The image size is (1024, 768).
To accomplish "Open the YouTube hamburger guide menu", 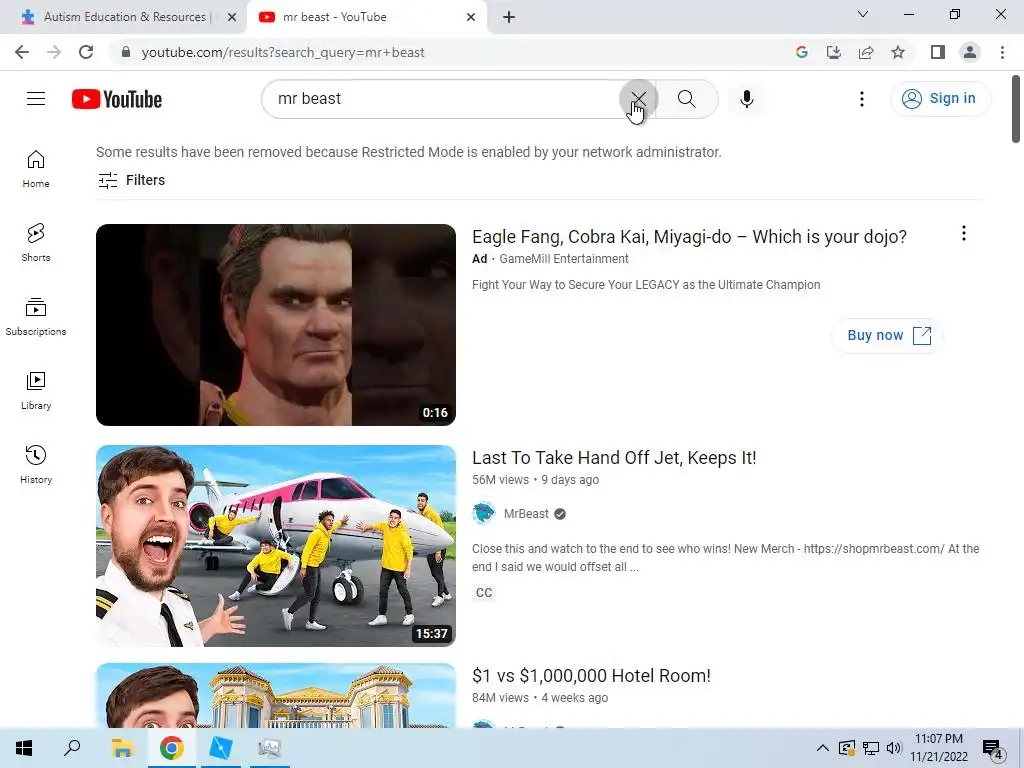I will [x=36, y=99].
